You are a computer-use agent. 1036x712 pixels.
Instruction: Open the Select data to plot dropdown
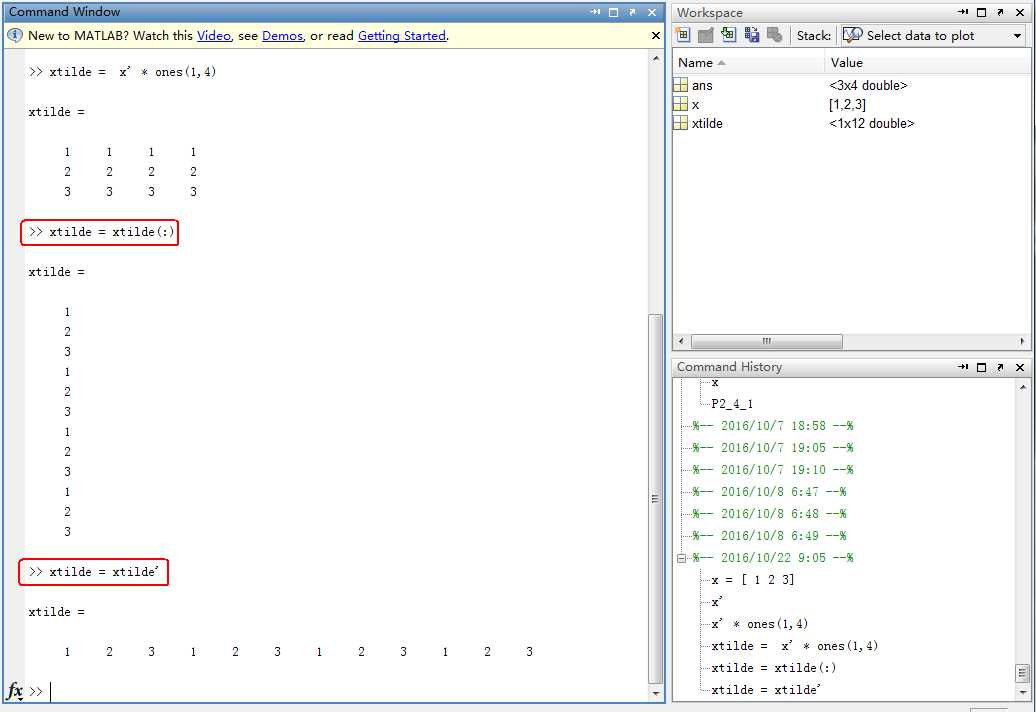1018,36
